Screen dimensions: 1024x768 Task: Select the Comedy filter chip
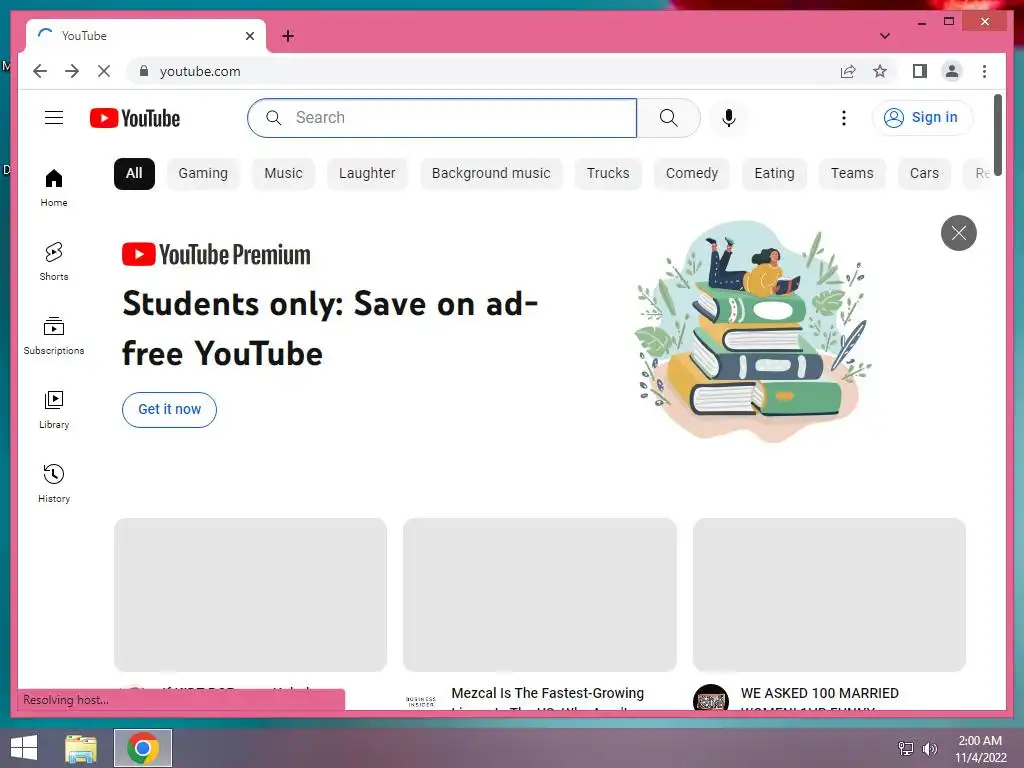tap(692, 174)
